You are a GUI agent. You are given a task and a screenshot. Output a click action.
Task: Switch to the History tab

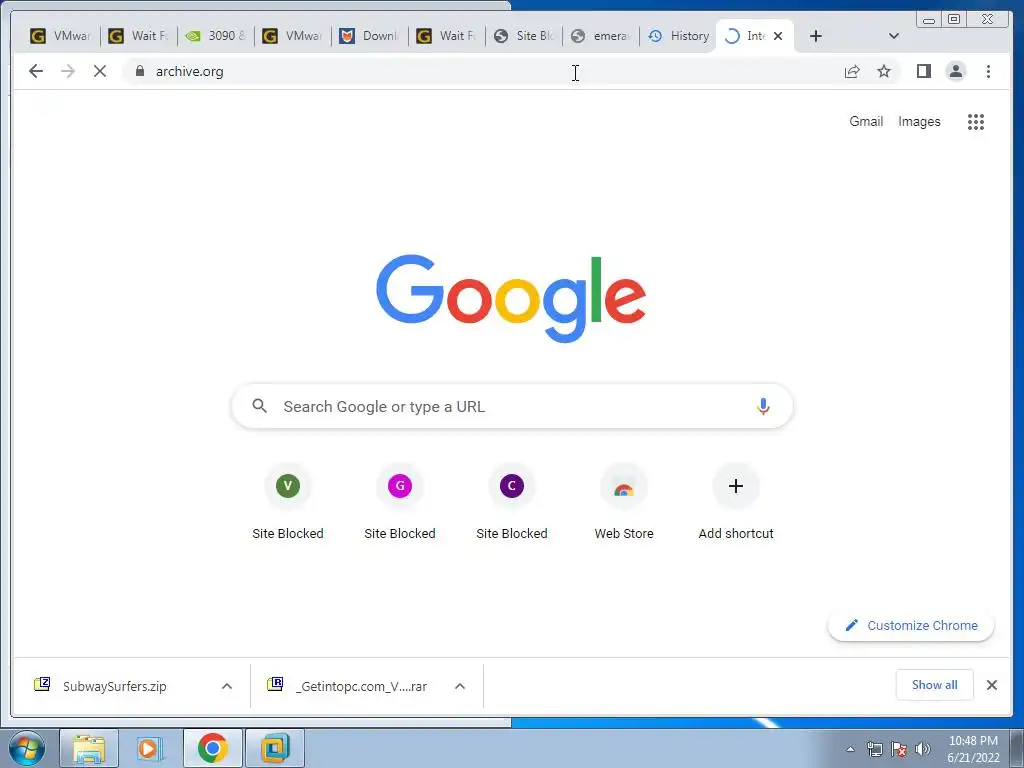(679, 36)
